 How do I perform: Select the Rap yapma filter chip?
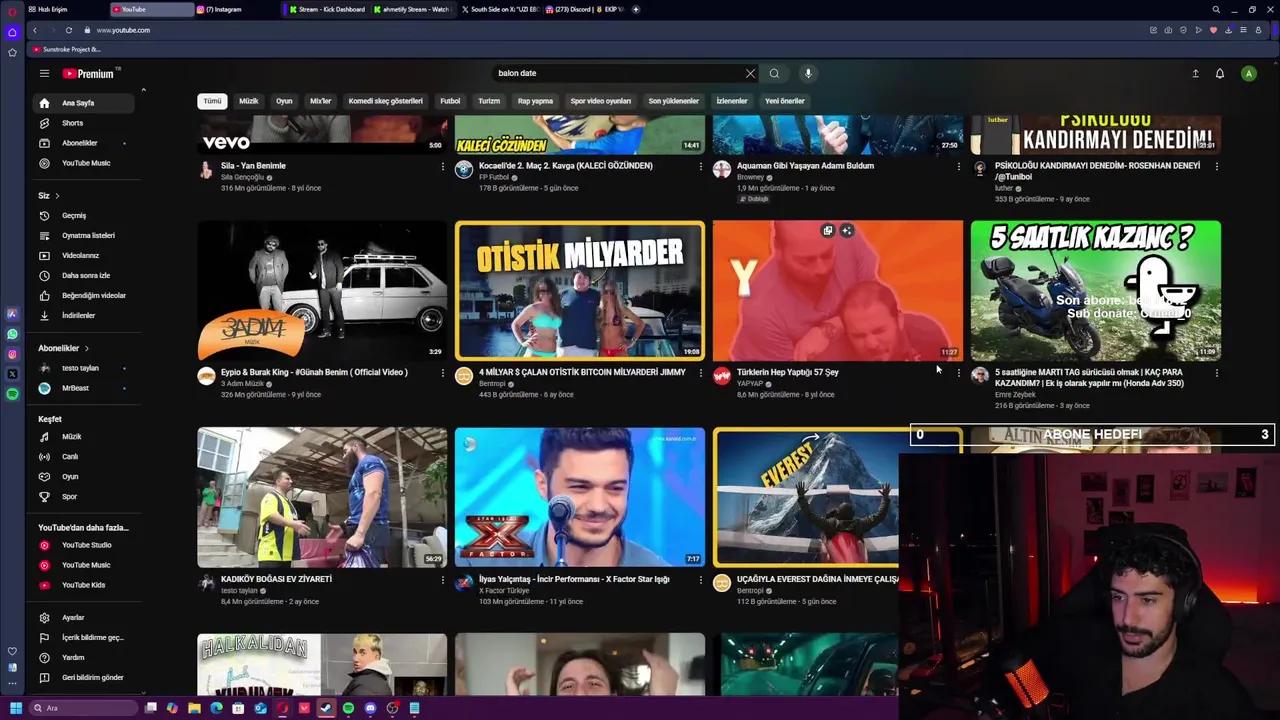coord(535,101)
